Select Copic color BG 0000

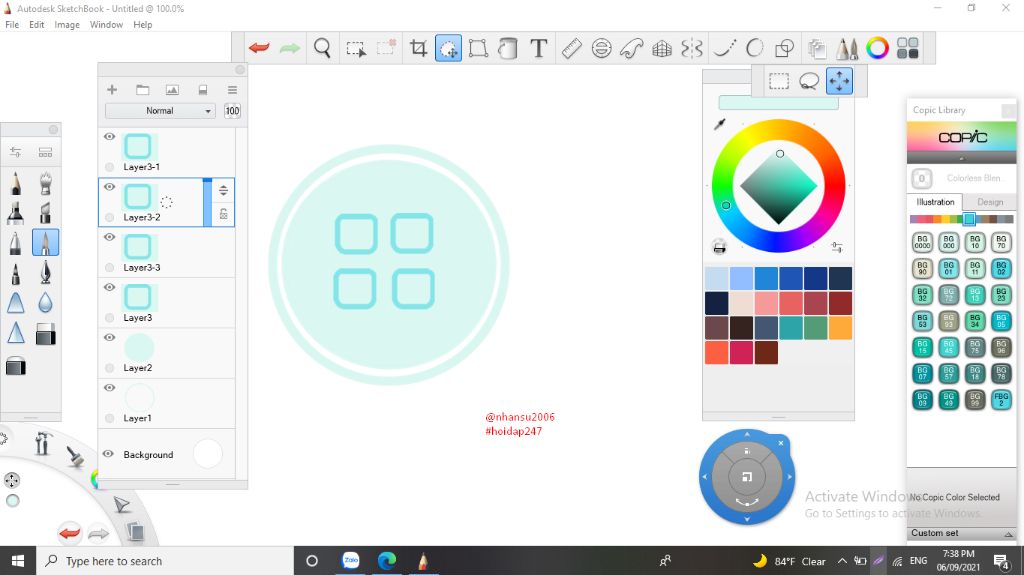[922, 242]
